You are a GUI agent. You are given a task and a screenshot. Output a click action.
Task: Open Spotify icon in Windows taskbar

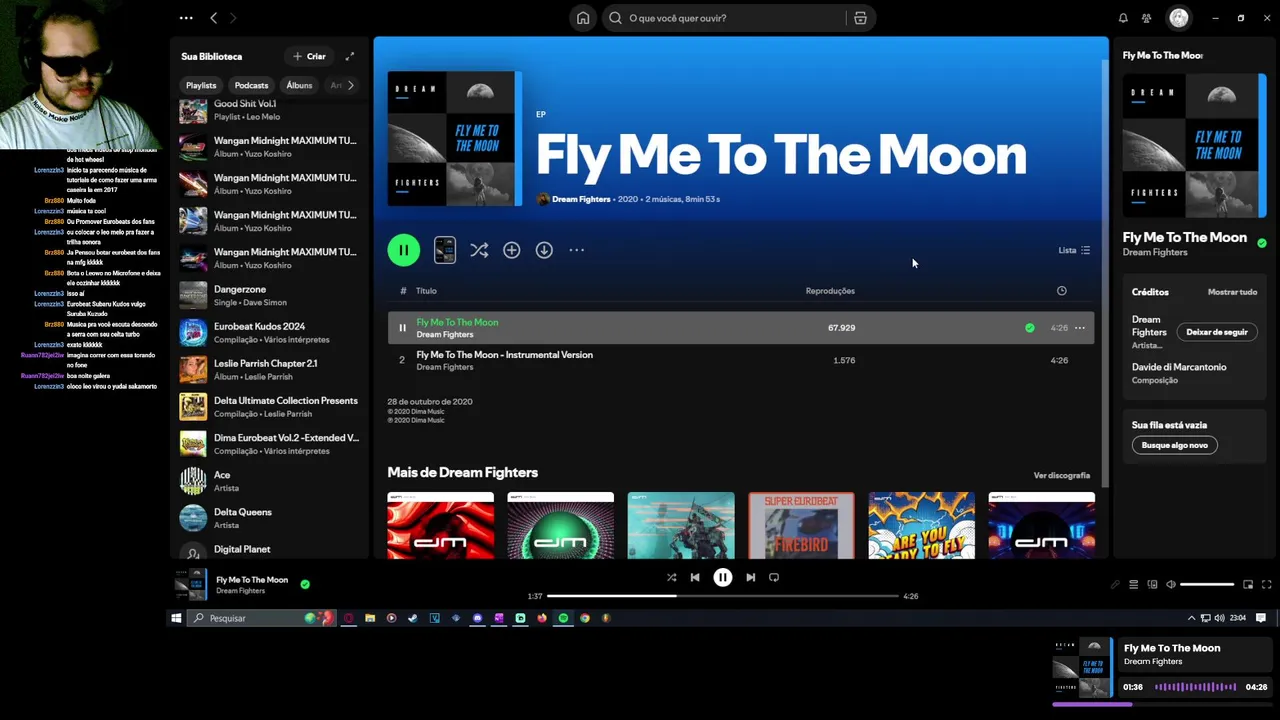[x=563, y=618]
